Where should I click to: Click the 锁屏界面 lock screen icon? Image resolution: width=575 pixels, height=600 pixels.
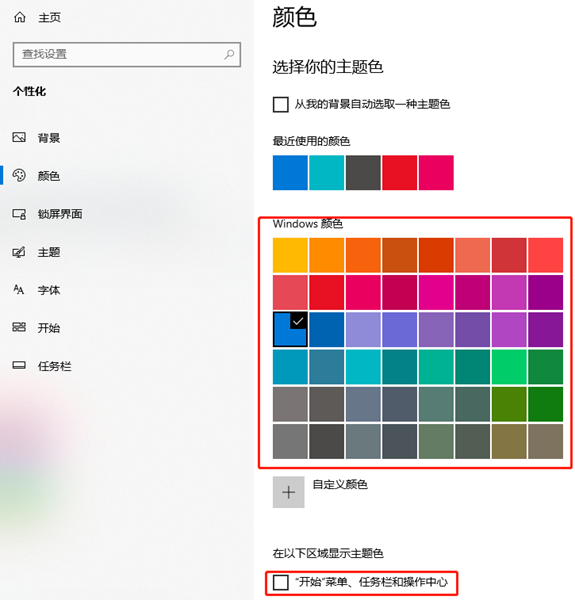[19, 214]
